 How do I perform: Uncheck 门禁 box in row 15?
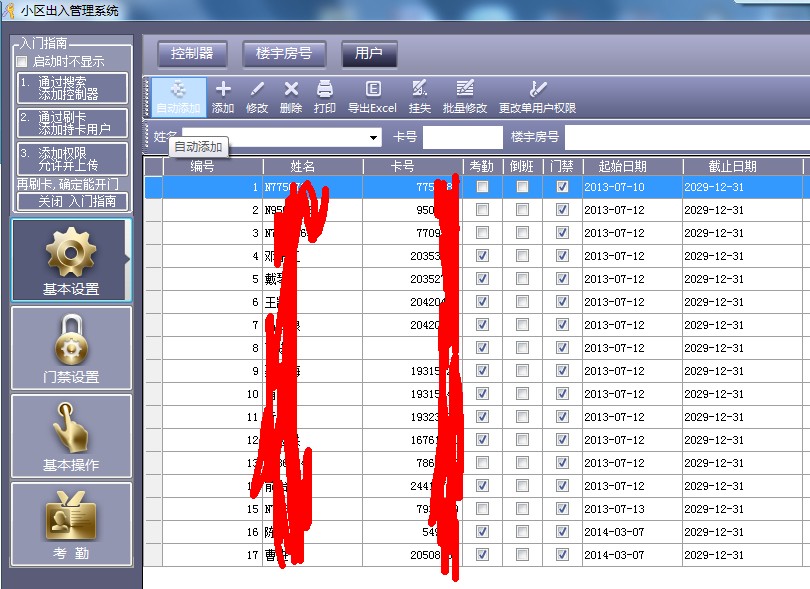click(563, 508)
